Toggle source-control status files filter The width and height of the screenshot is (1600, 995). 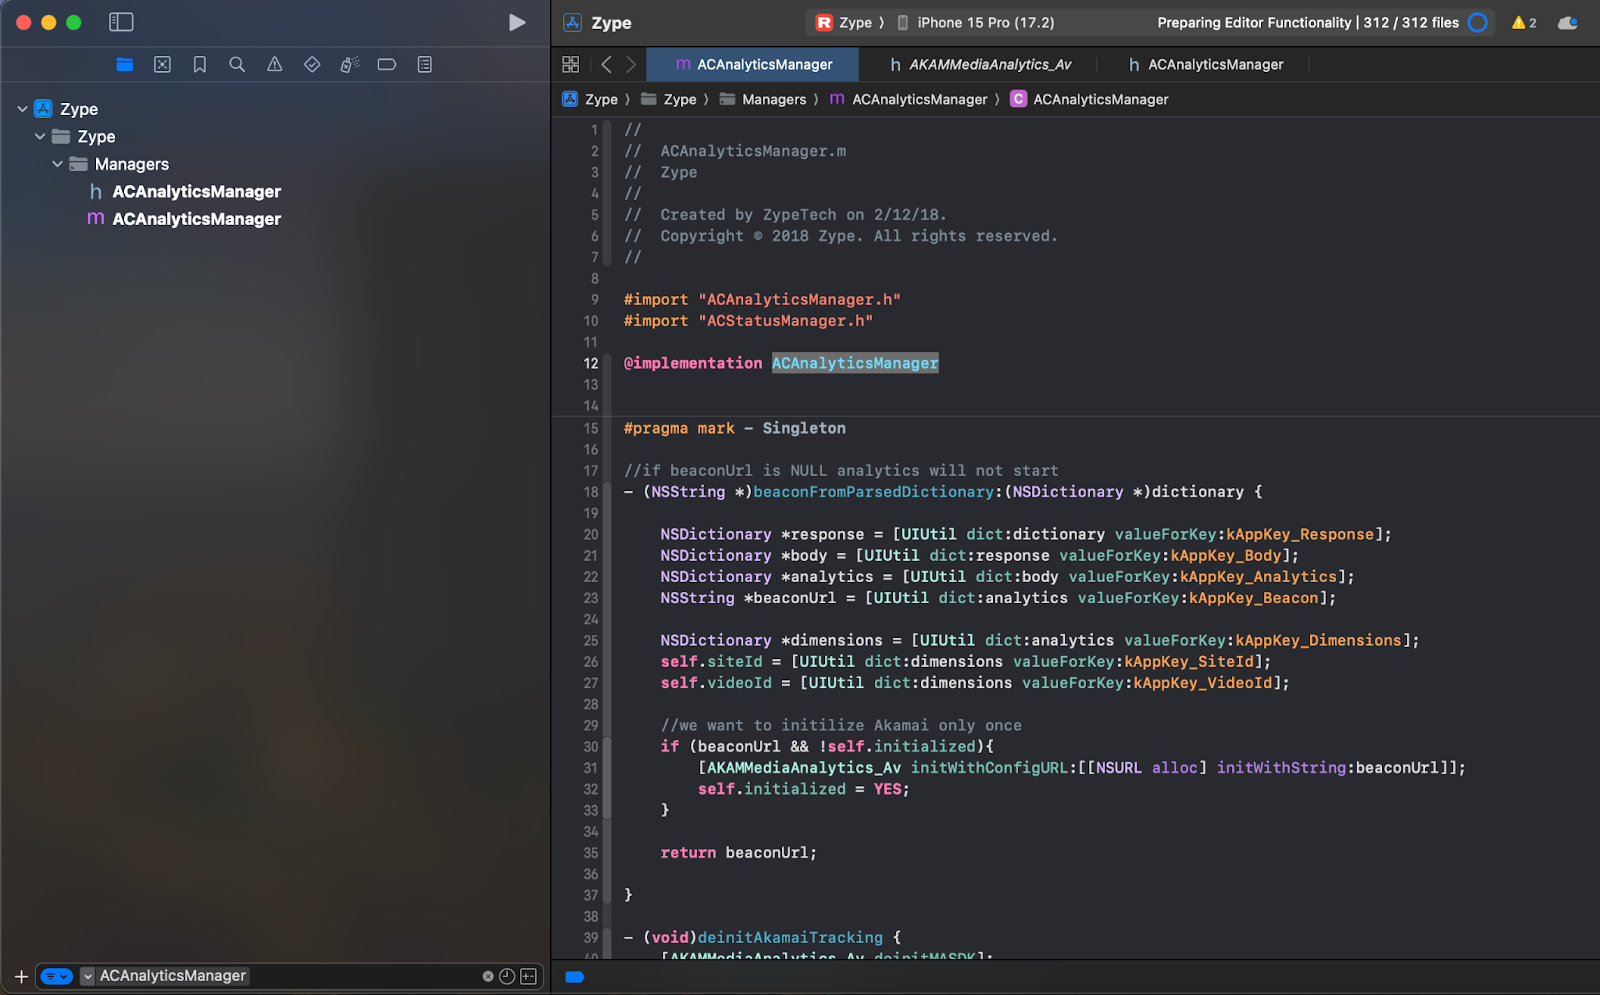pyautogui.click(x=528, y=976)
